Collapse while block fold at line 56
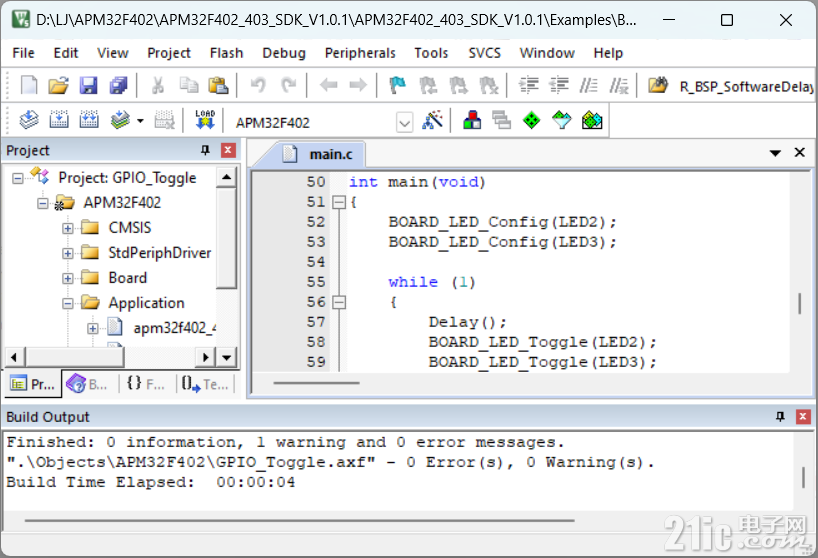The image size is (818, 558). (x=339, y=302)
